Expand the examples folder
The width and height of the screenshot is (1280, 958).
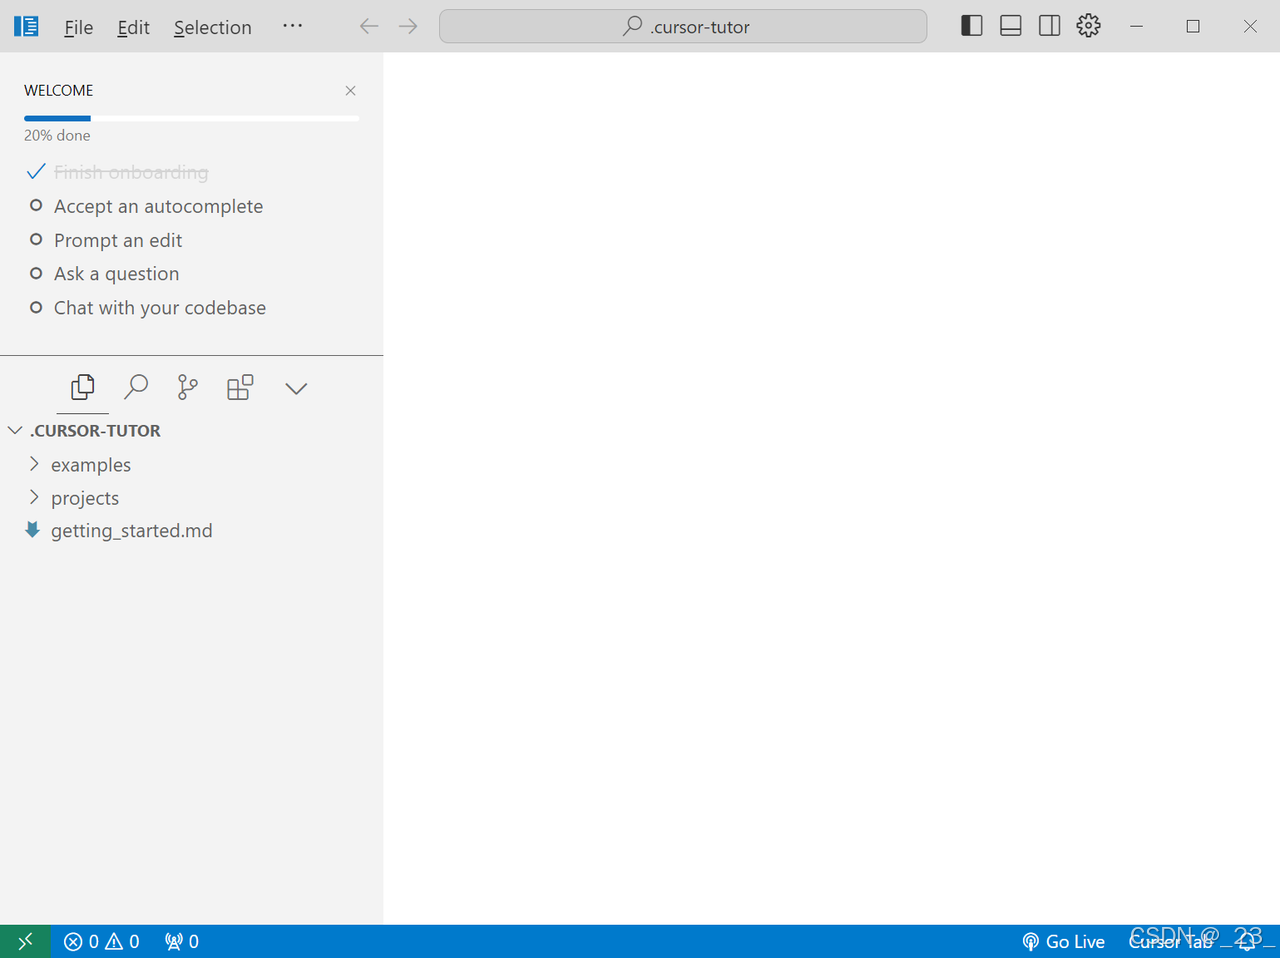pyautogui.click(x=90, y=465)
